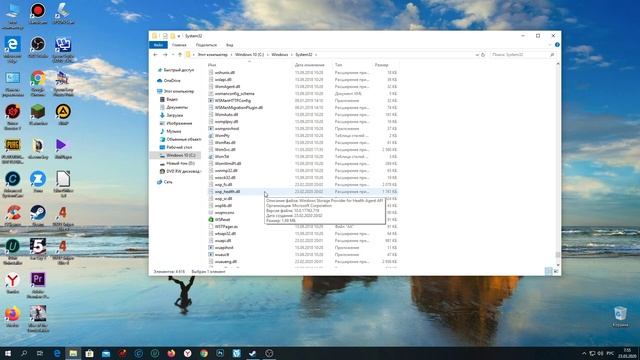Image resolution: width=640 pixels, height=360 pixels.
Task: Click the Windows Start button
Action: (8, 353)
